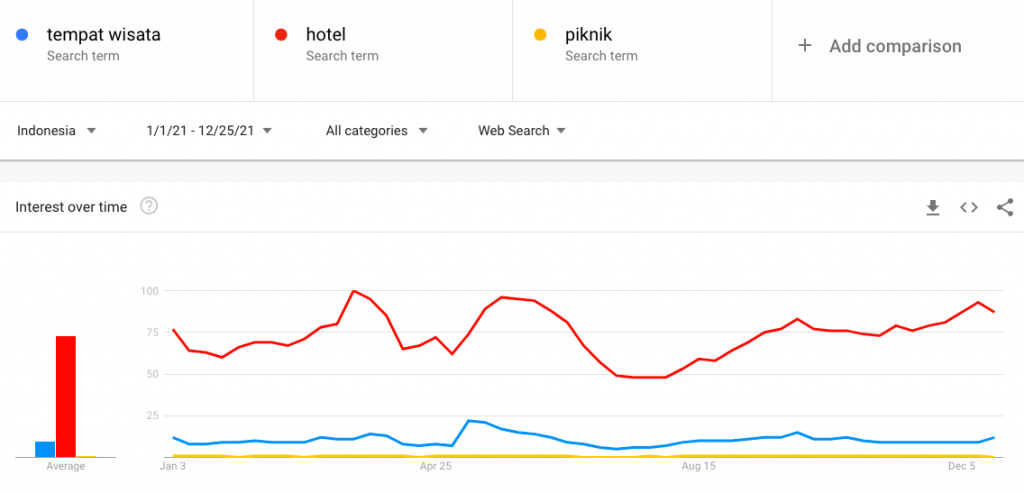This screenshot has height=493, width=1024.
Task: Edit the tempat wisata search term
Action: point(104,35)
